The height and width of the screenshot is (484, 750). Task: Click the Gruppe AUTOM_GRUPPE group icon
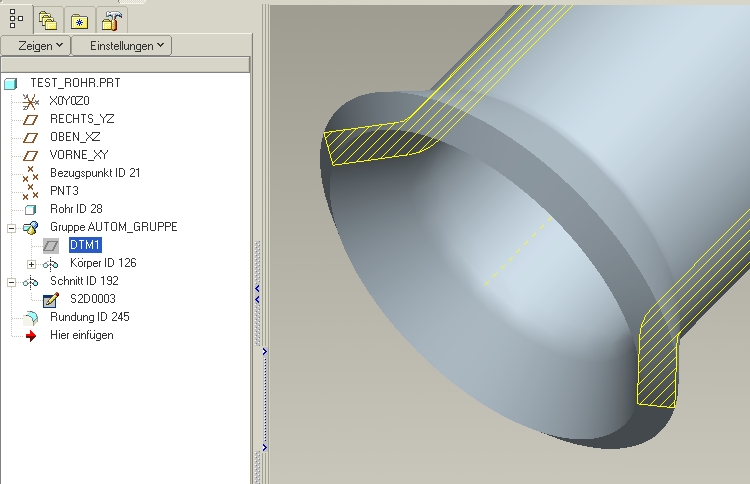point(31,228)
